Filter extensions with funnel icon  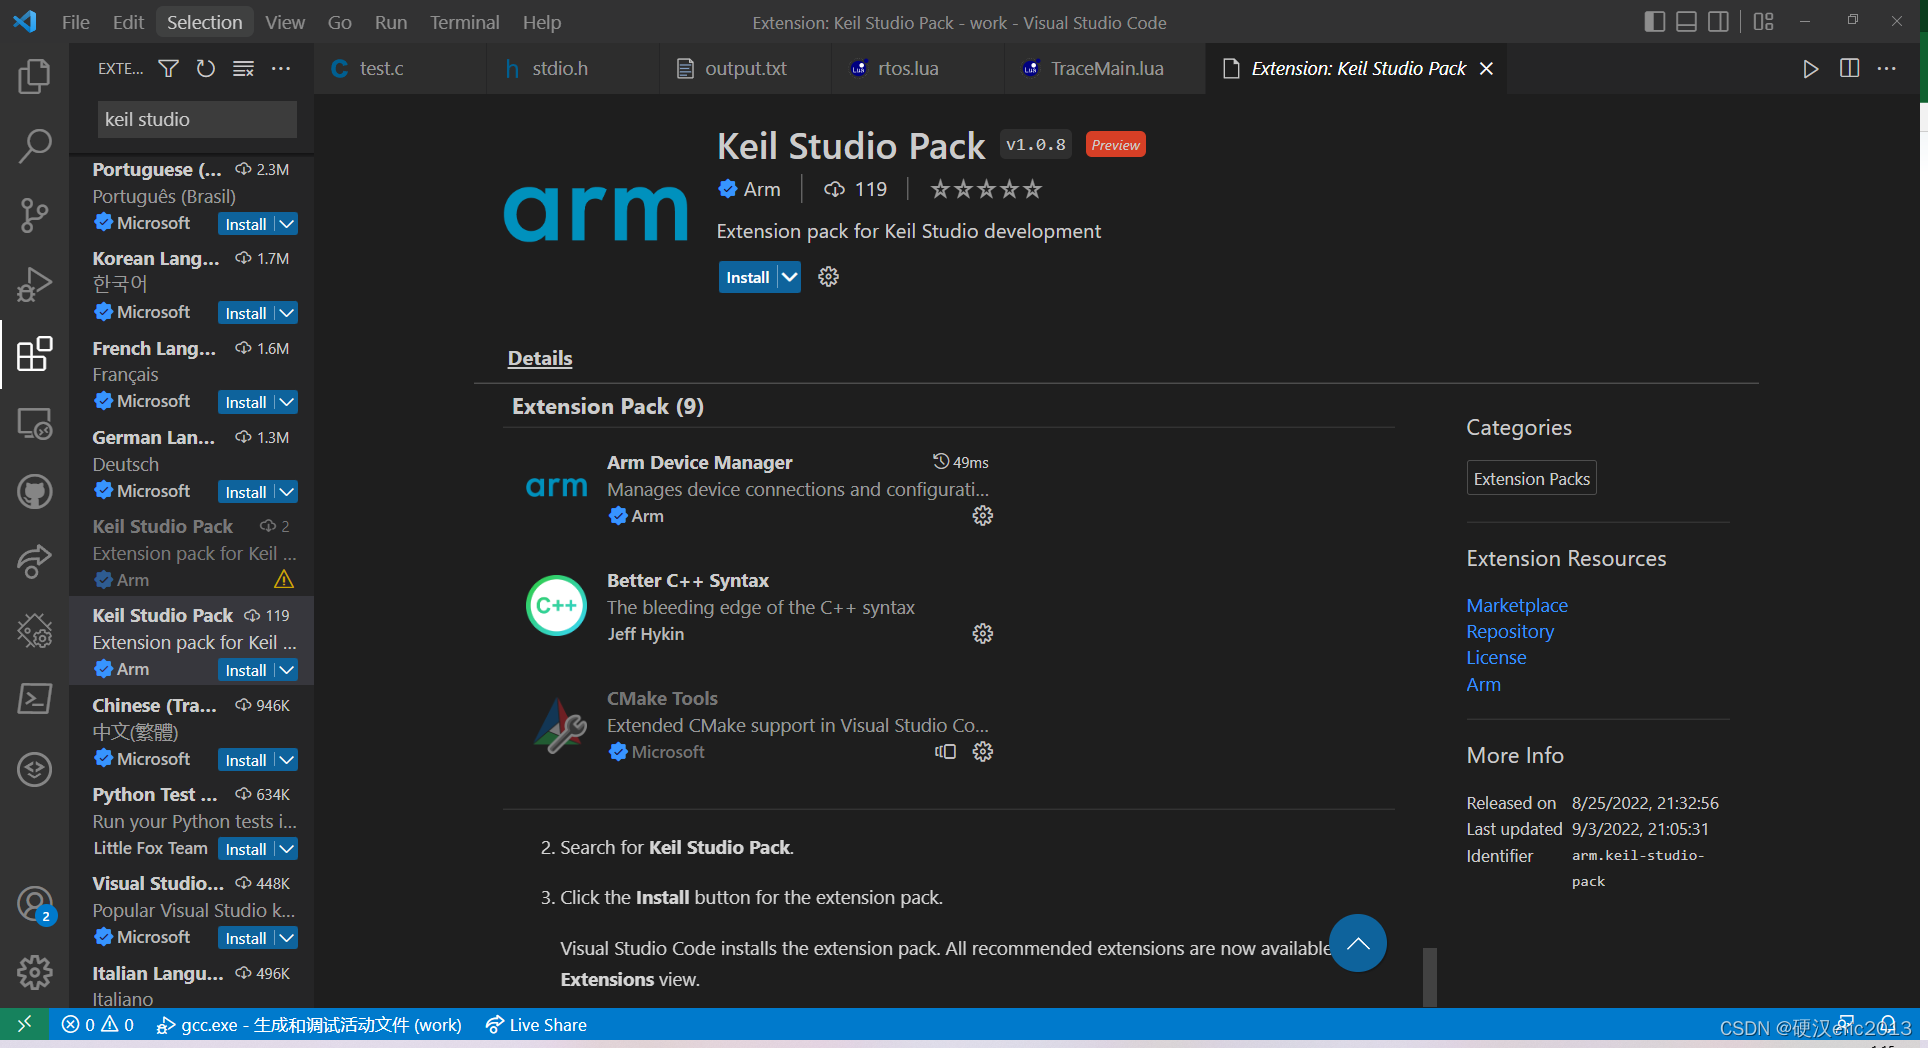(169, 68)
